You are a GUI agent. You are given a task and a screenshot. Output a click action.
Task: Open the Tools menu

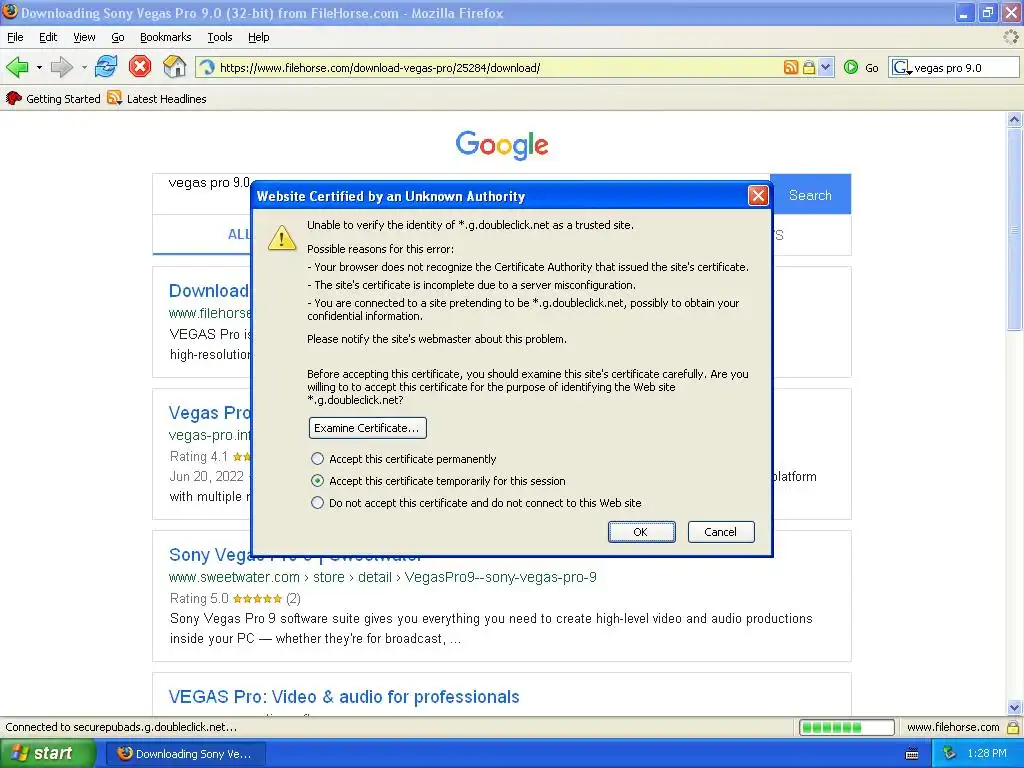click(x=220, y=37)
